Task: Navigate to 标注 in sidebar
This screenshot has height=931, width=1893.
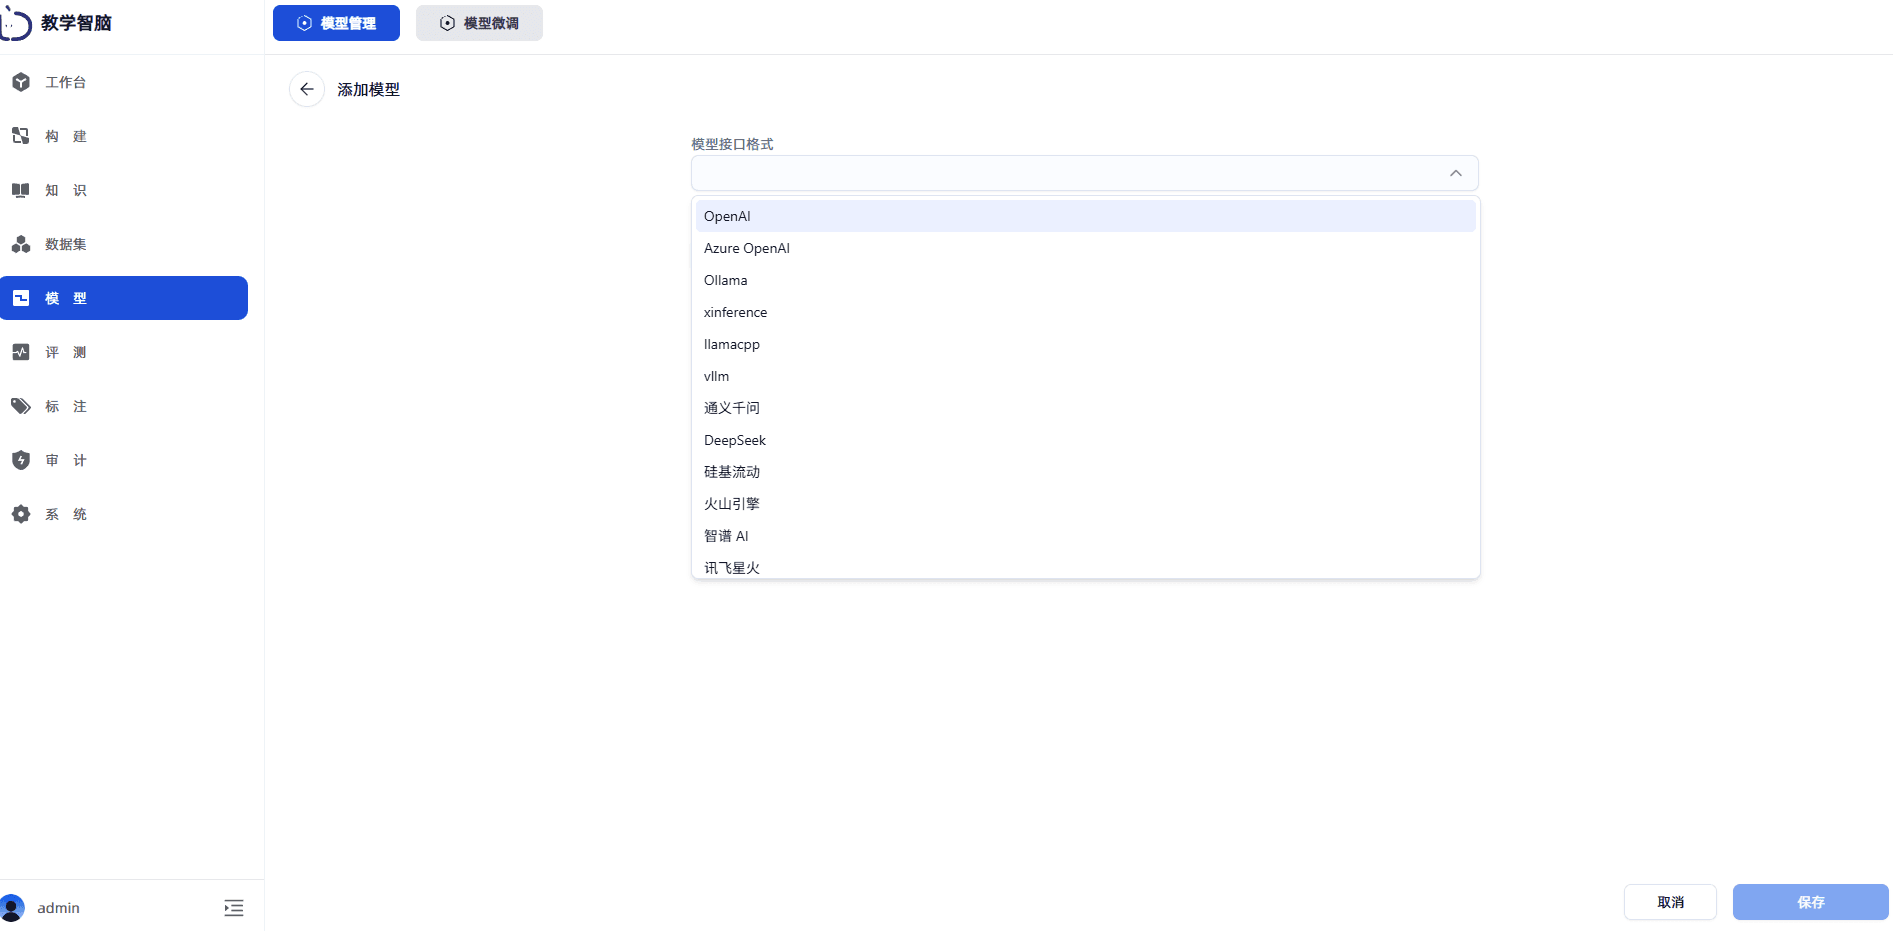Action: click(124, 406)
